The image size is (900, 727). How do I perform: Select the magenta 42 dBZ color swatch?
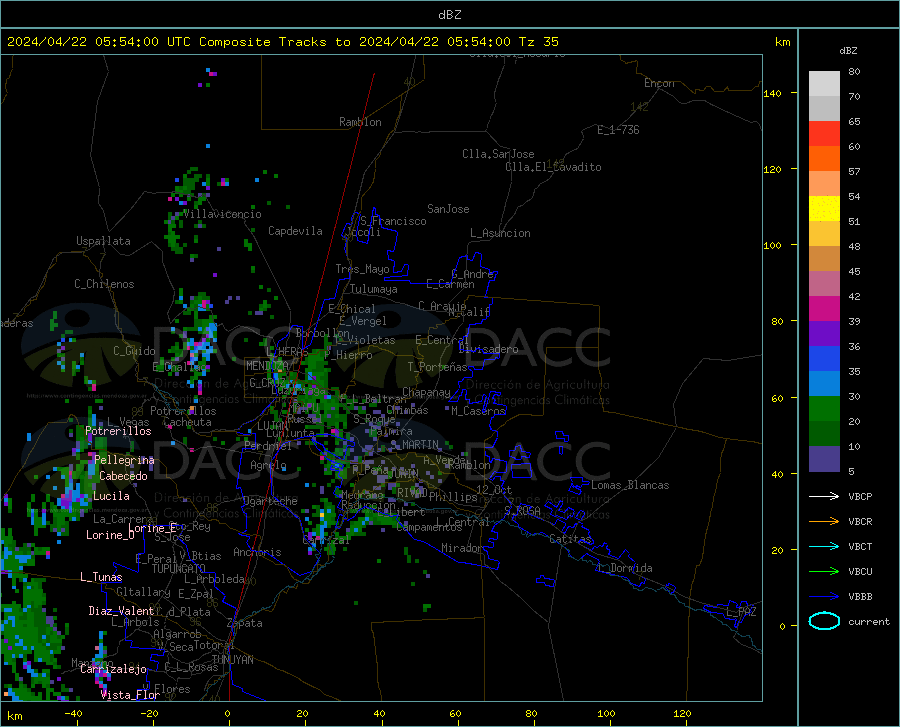coord(824,309)
